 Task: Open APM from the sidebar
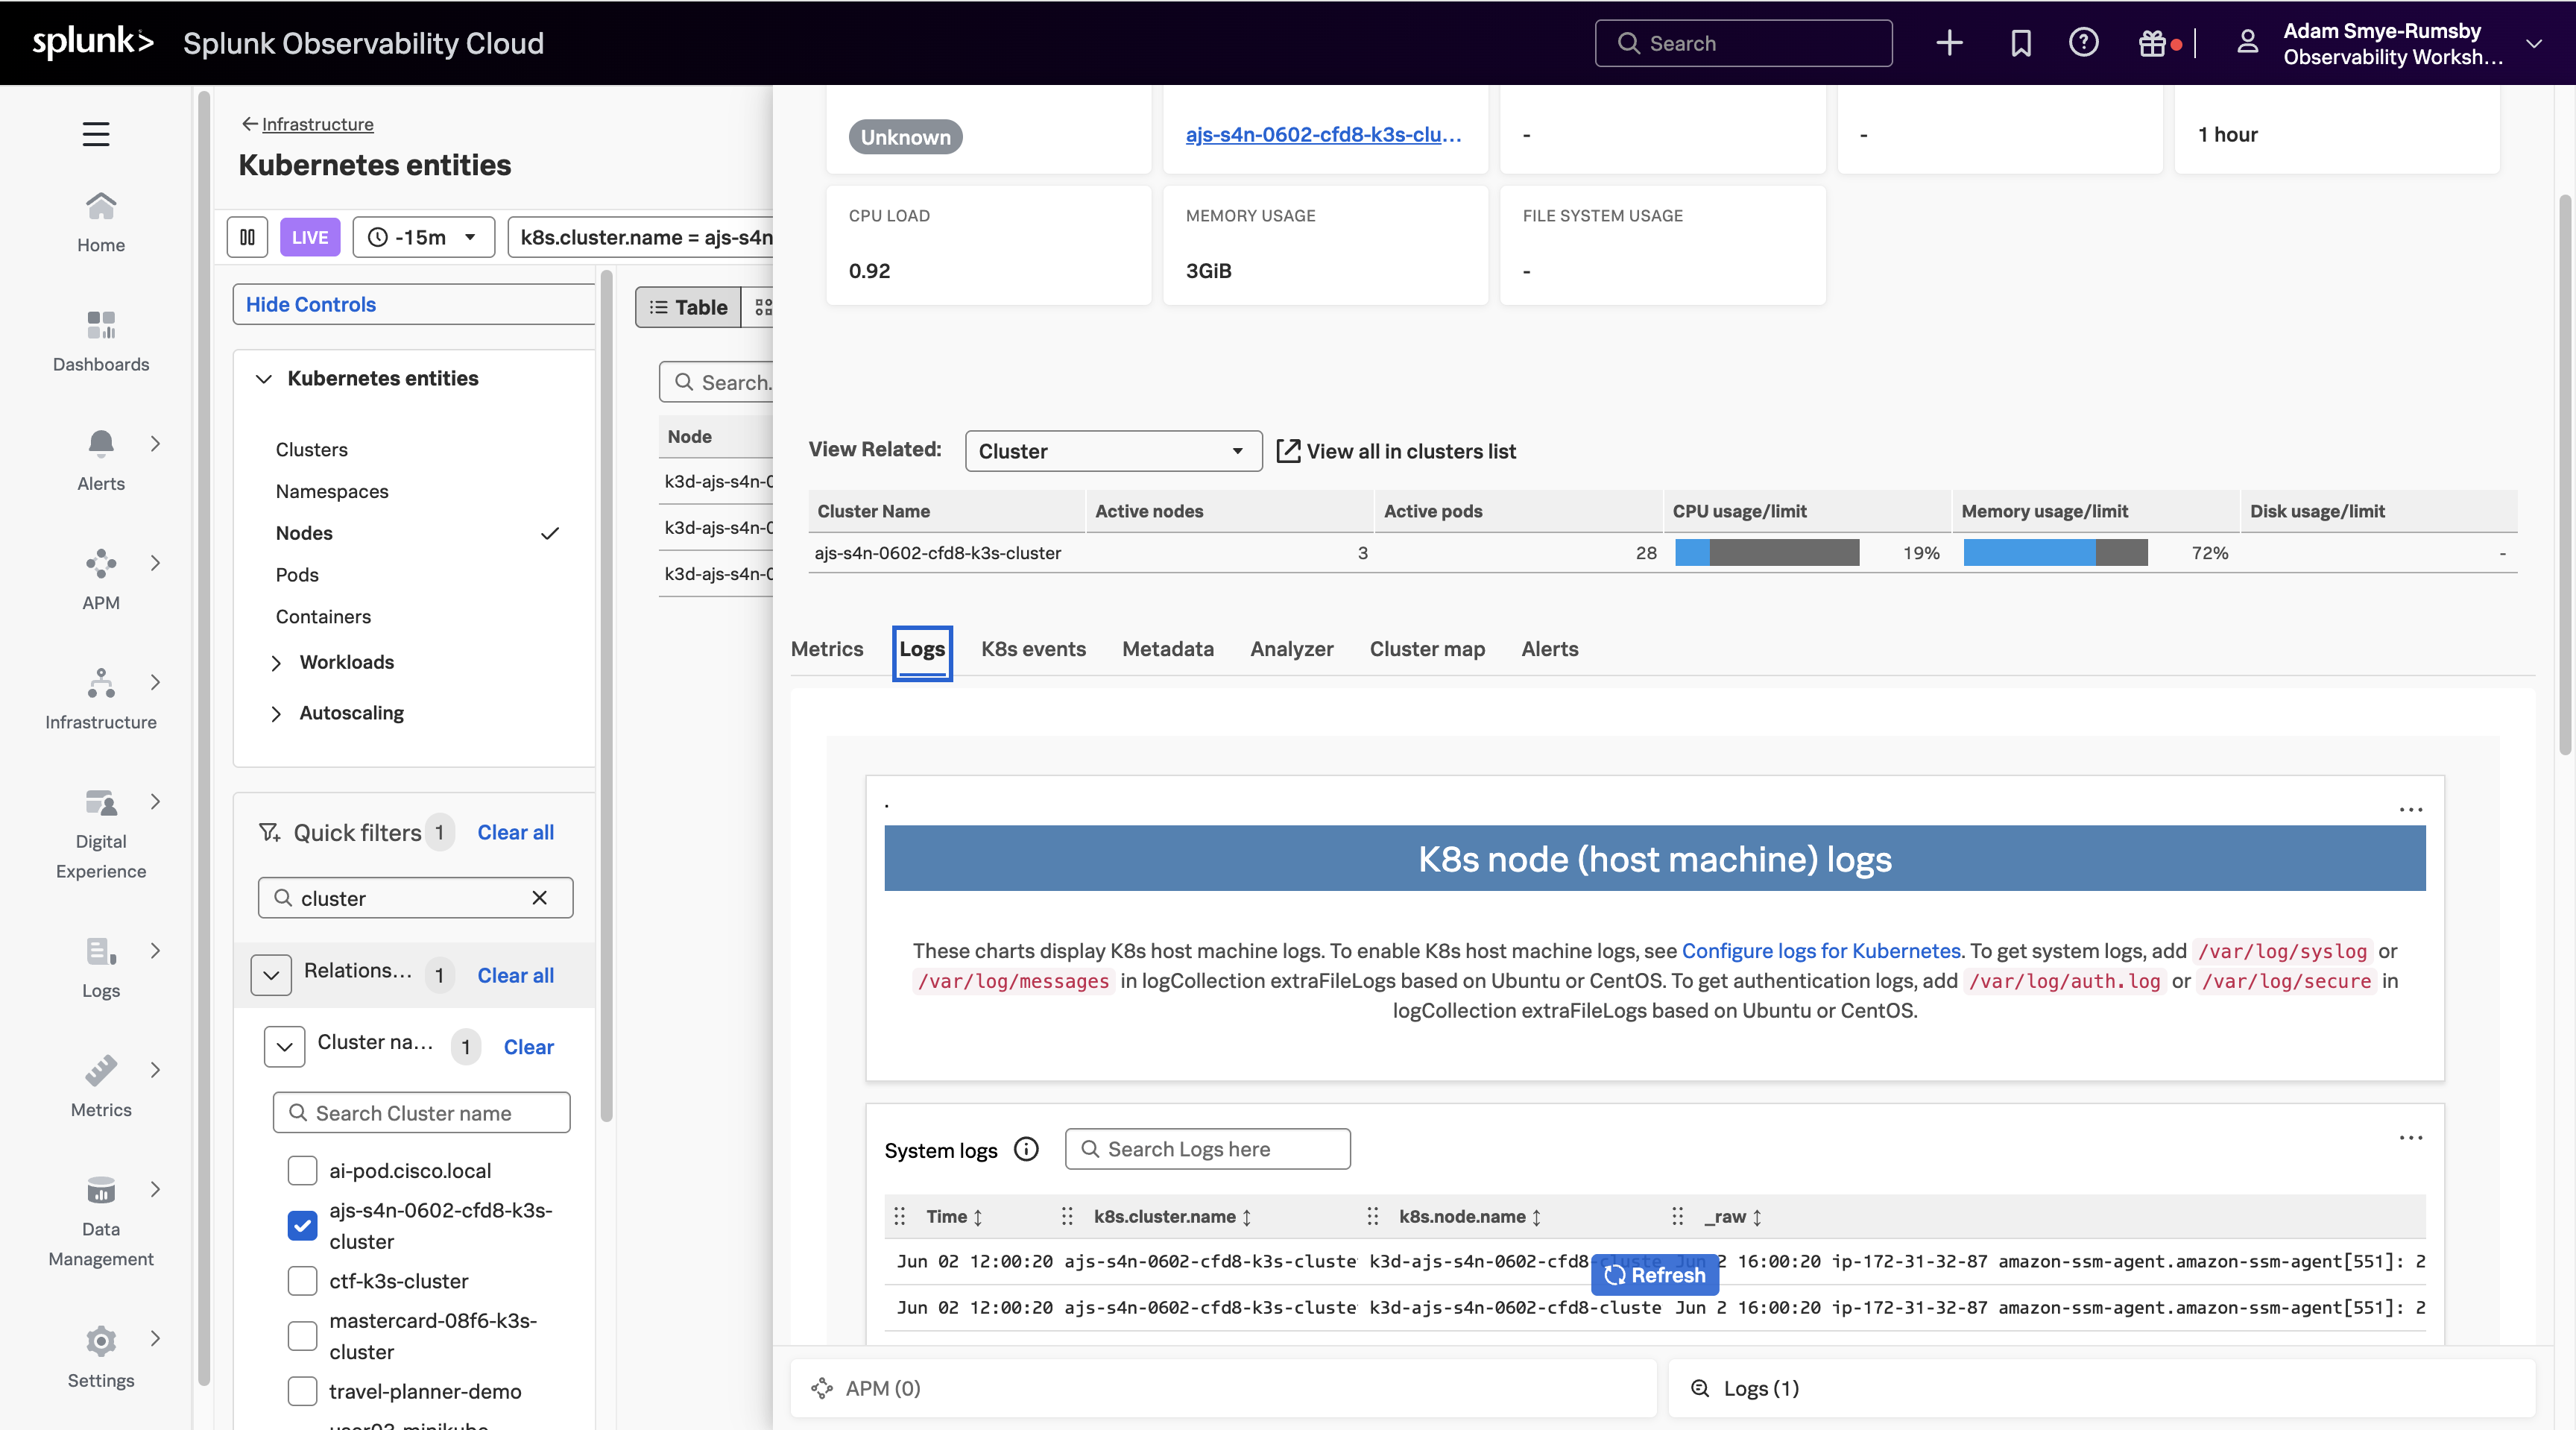(101, 581)
